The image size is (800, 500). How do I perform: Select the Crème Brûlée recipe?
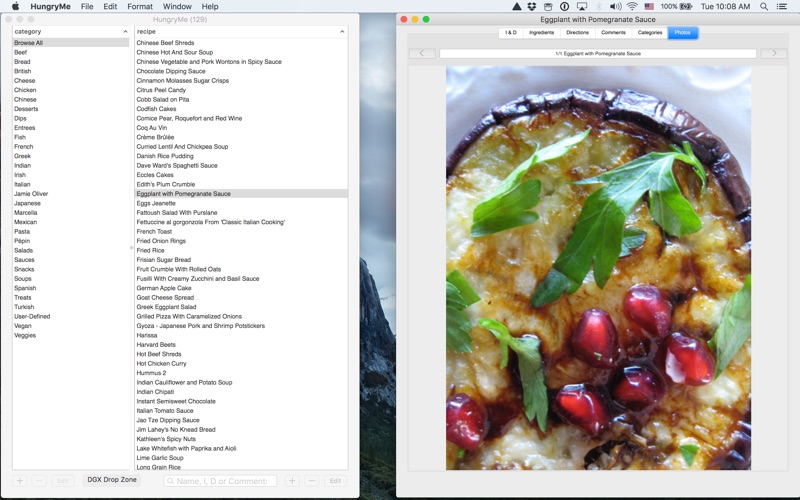[x=241, y=137]
